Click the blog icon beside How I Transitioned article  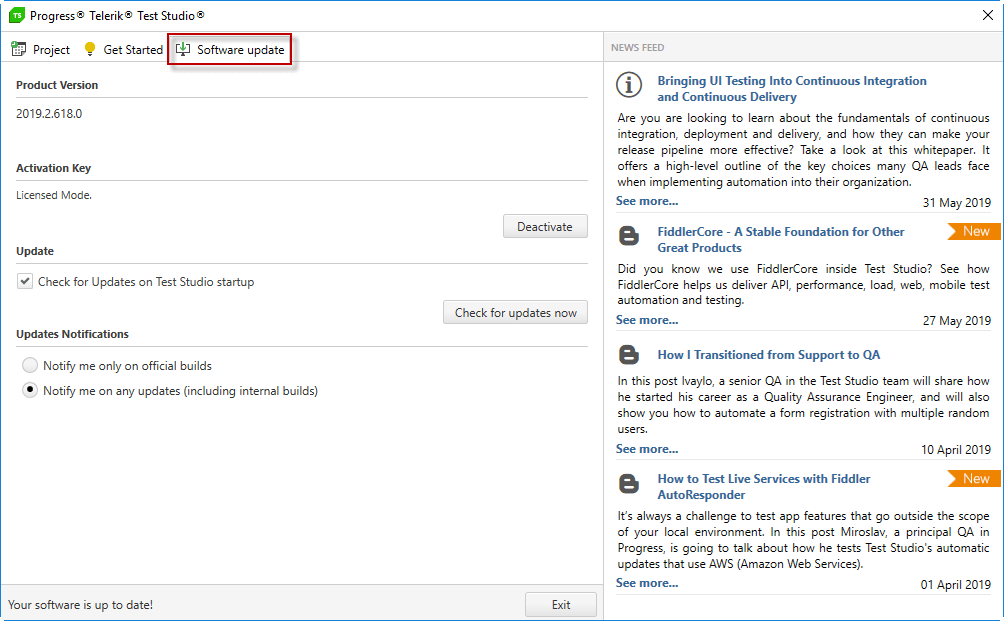pos(629,355)
